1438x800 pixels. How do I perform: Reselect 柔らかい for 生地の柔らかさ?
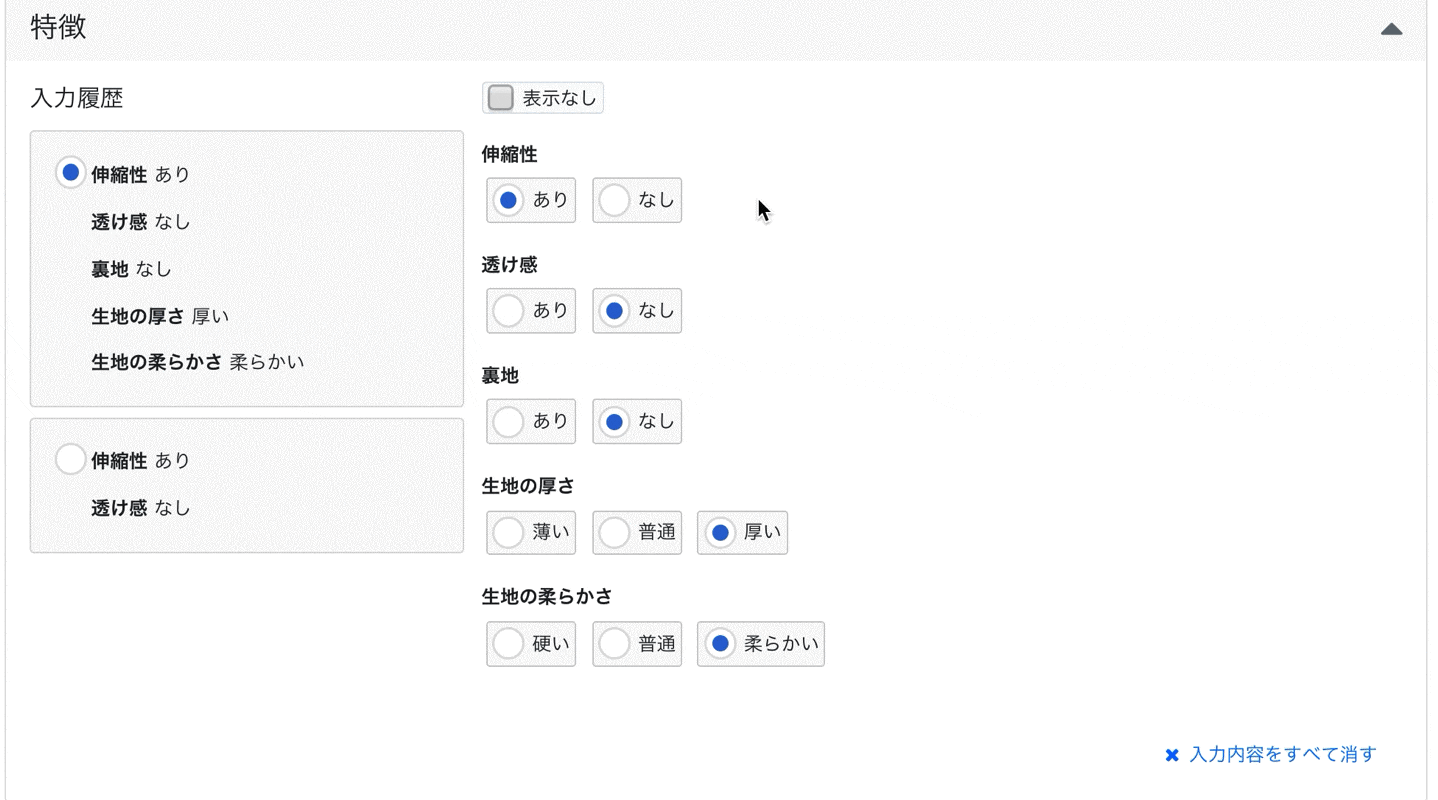pyautogui.click(x=760, y=643)
